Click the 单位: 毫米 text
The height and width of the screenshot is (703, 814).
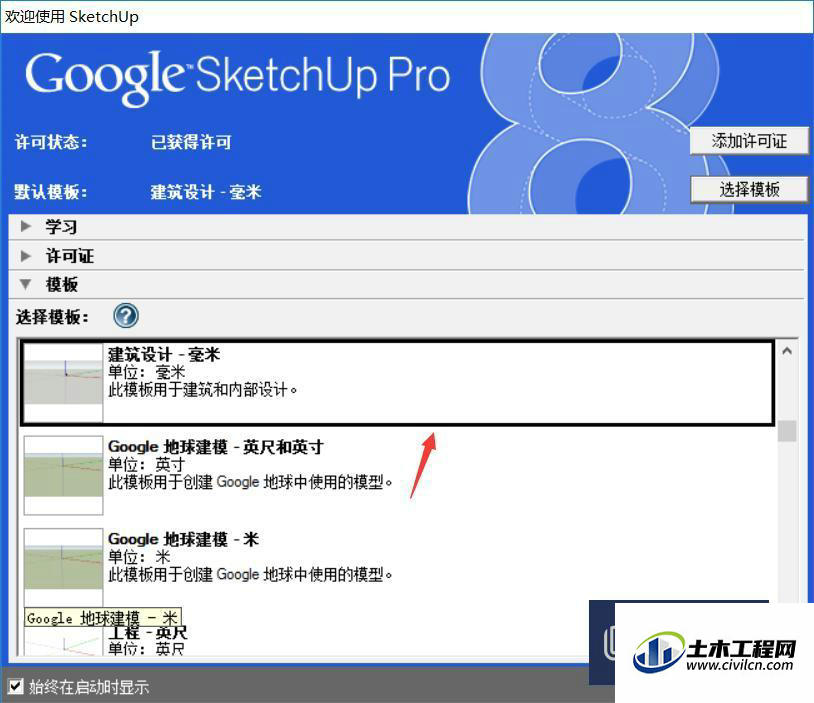click(146, 372)
